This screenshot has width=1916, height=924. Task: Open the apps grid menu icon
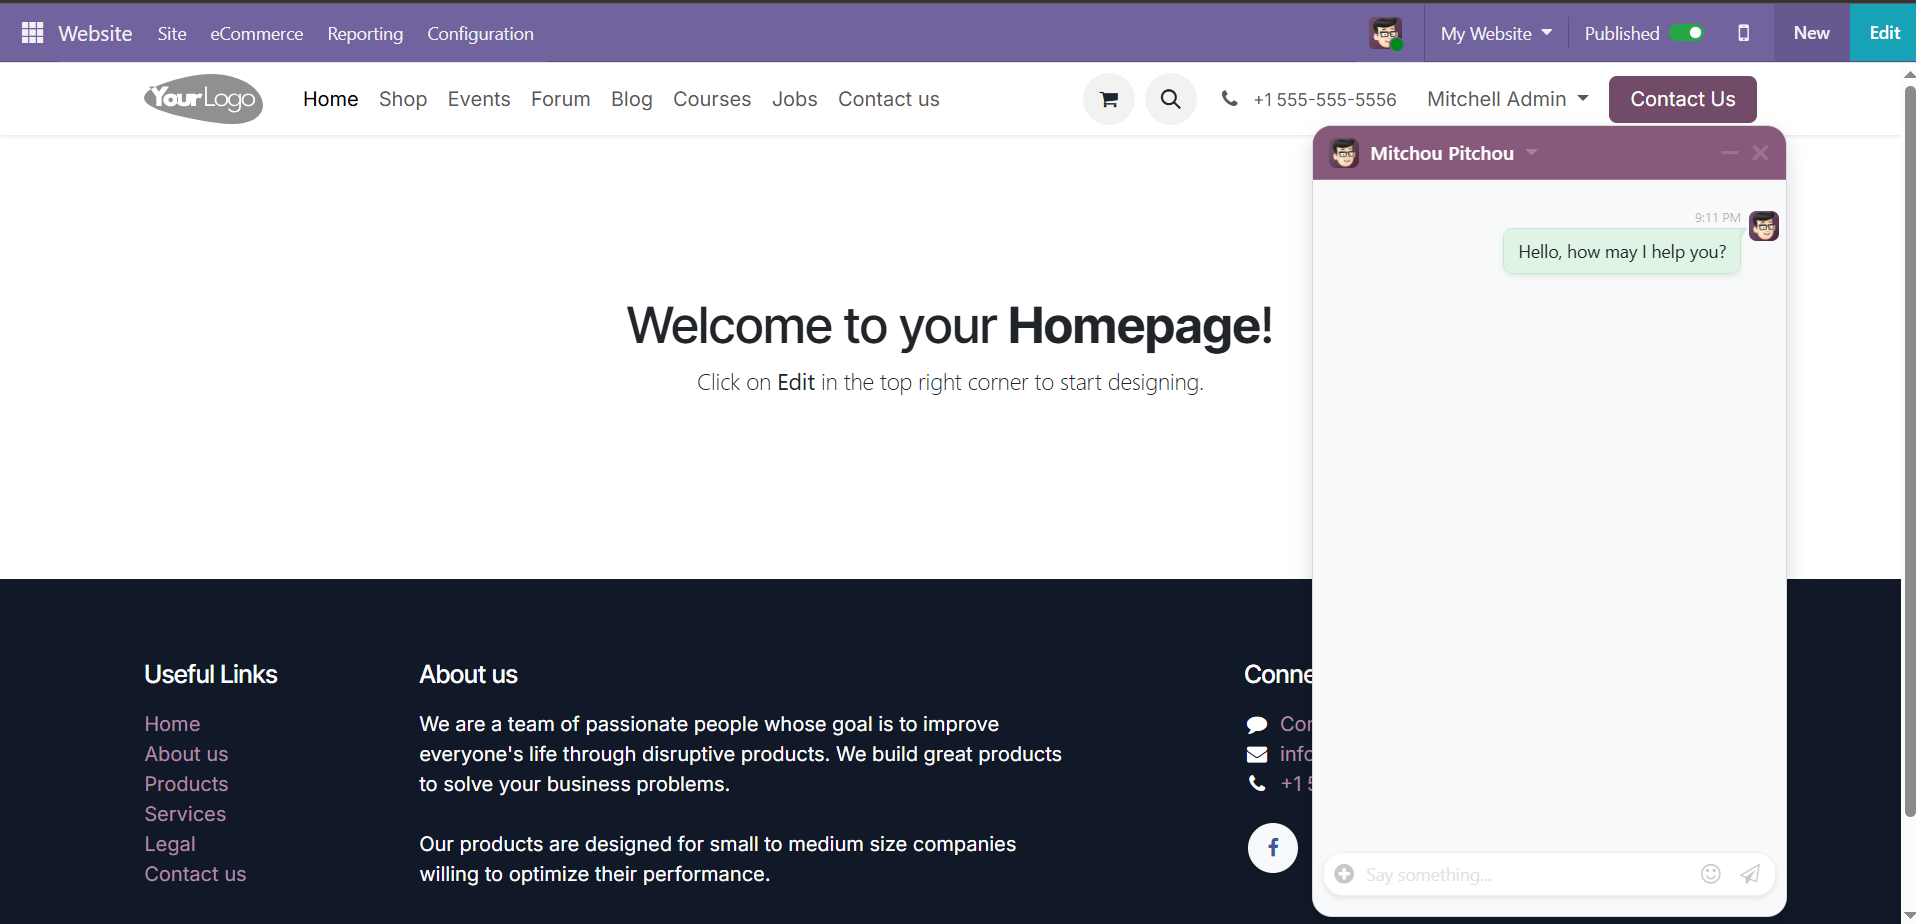tap(32, 33)
